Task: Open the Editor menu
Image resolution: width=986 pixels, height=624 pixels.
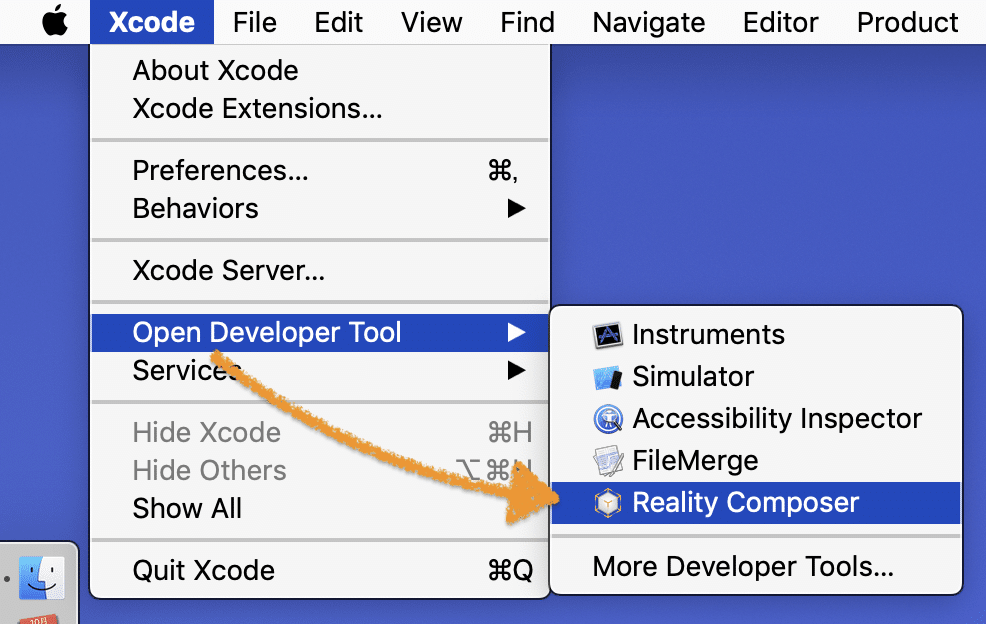Action: tap(780, 22)
